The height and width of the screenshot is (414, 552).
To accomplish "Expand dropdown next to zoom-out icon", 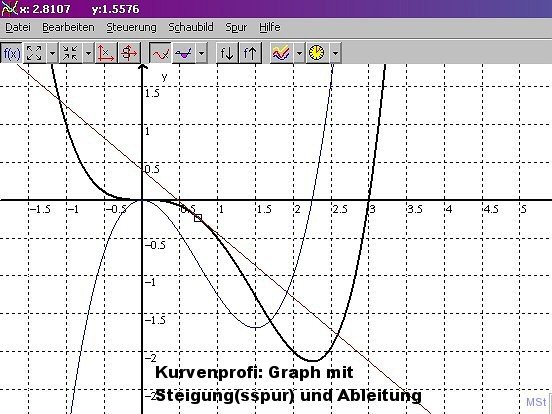I will coord(88,53).
